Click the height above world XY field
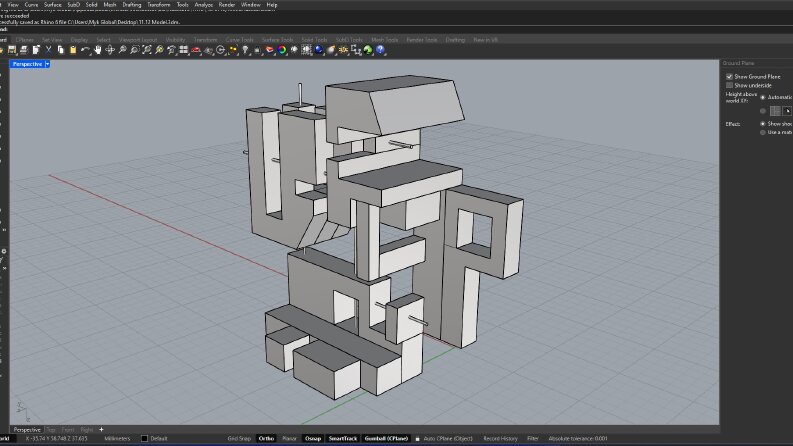This screenshot has width=793, height=446. [x=775, y=111]
